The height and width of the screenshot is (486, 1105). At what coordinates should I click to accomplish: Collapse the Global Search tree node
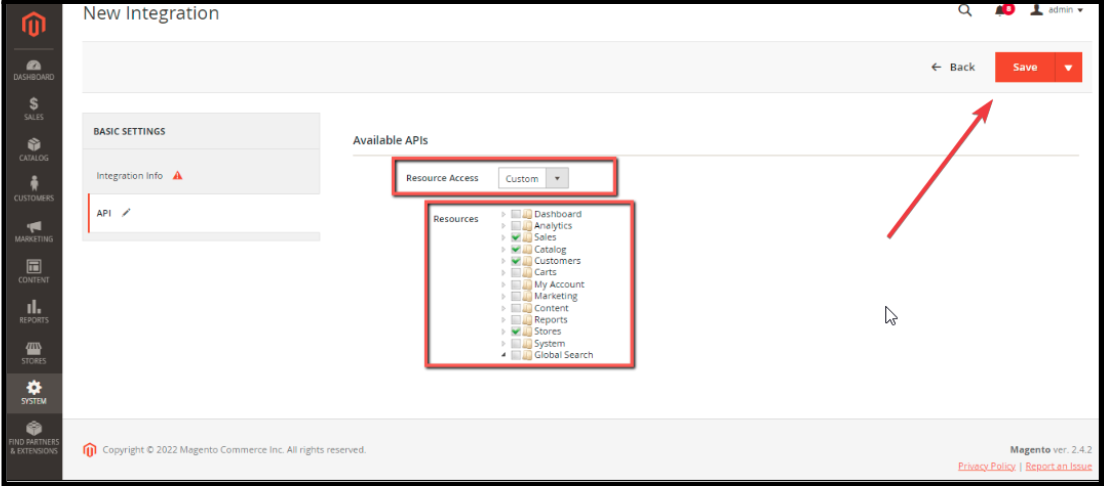coord(503,355)
